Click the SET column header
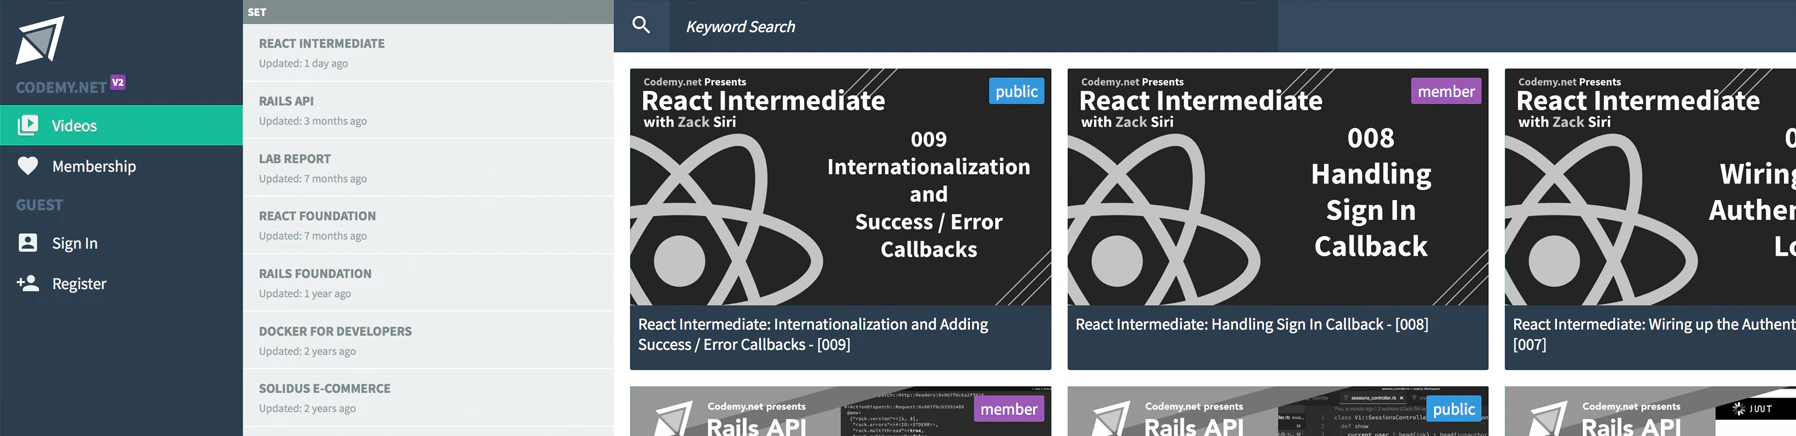 pos(428,12)
